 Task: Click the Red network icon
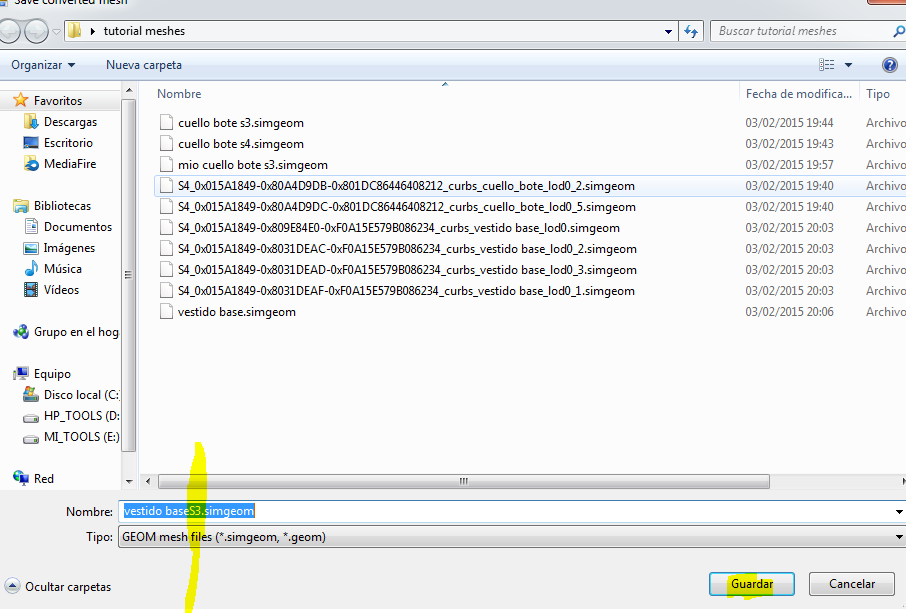[x=21, y=479]
